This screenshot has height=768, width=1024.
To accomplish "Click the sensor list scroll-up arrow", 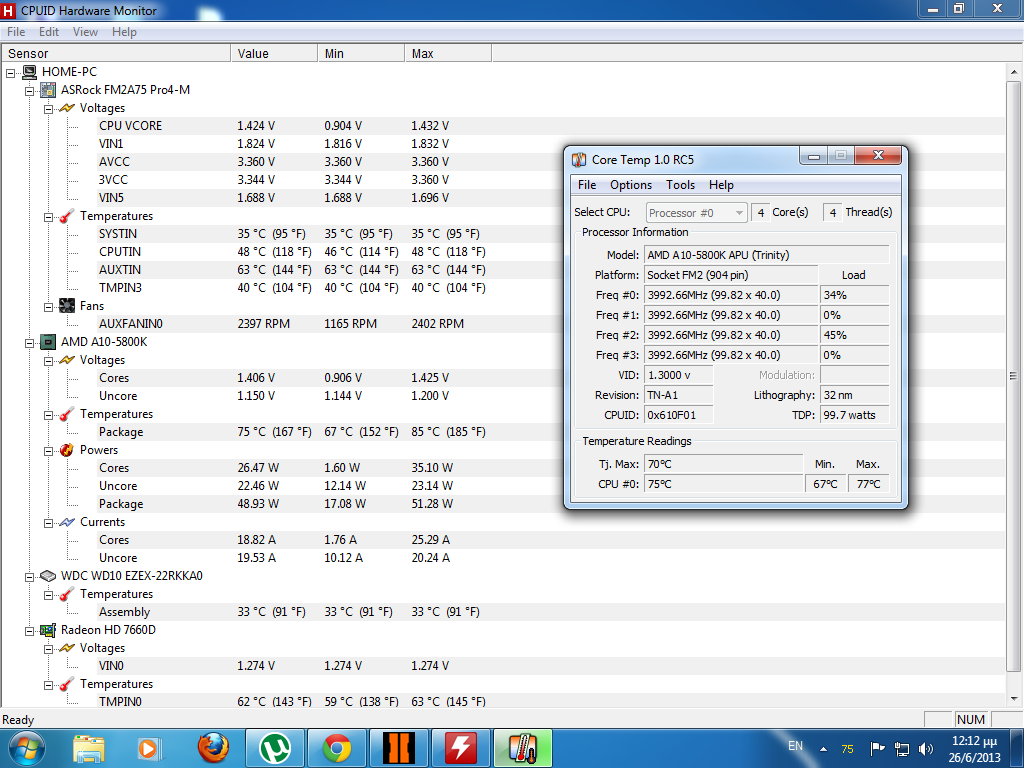I will (x=1014, y=72).
